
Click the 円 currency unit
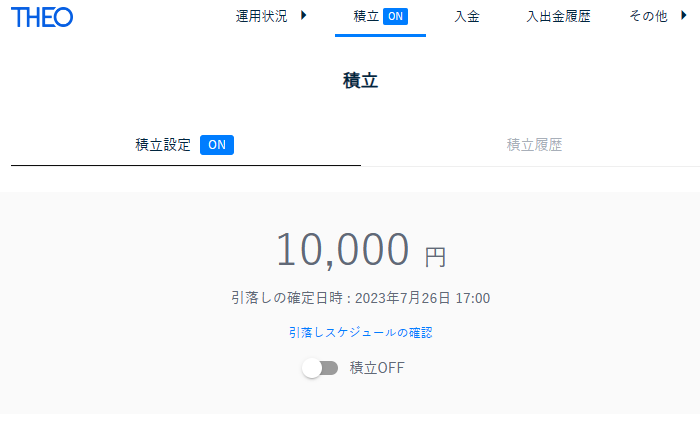pyautogui.click(x=435, y=257)
